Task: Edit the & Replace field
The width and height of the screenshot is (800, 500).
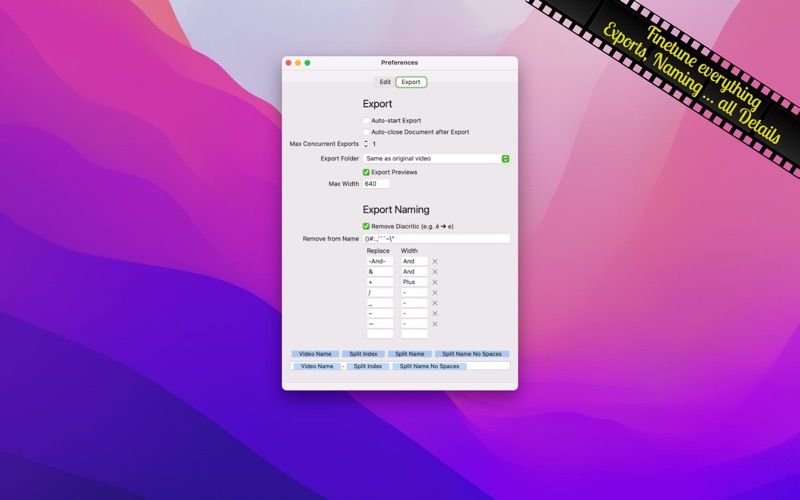Action: [380, 272]
